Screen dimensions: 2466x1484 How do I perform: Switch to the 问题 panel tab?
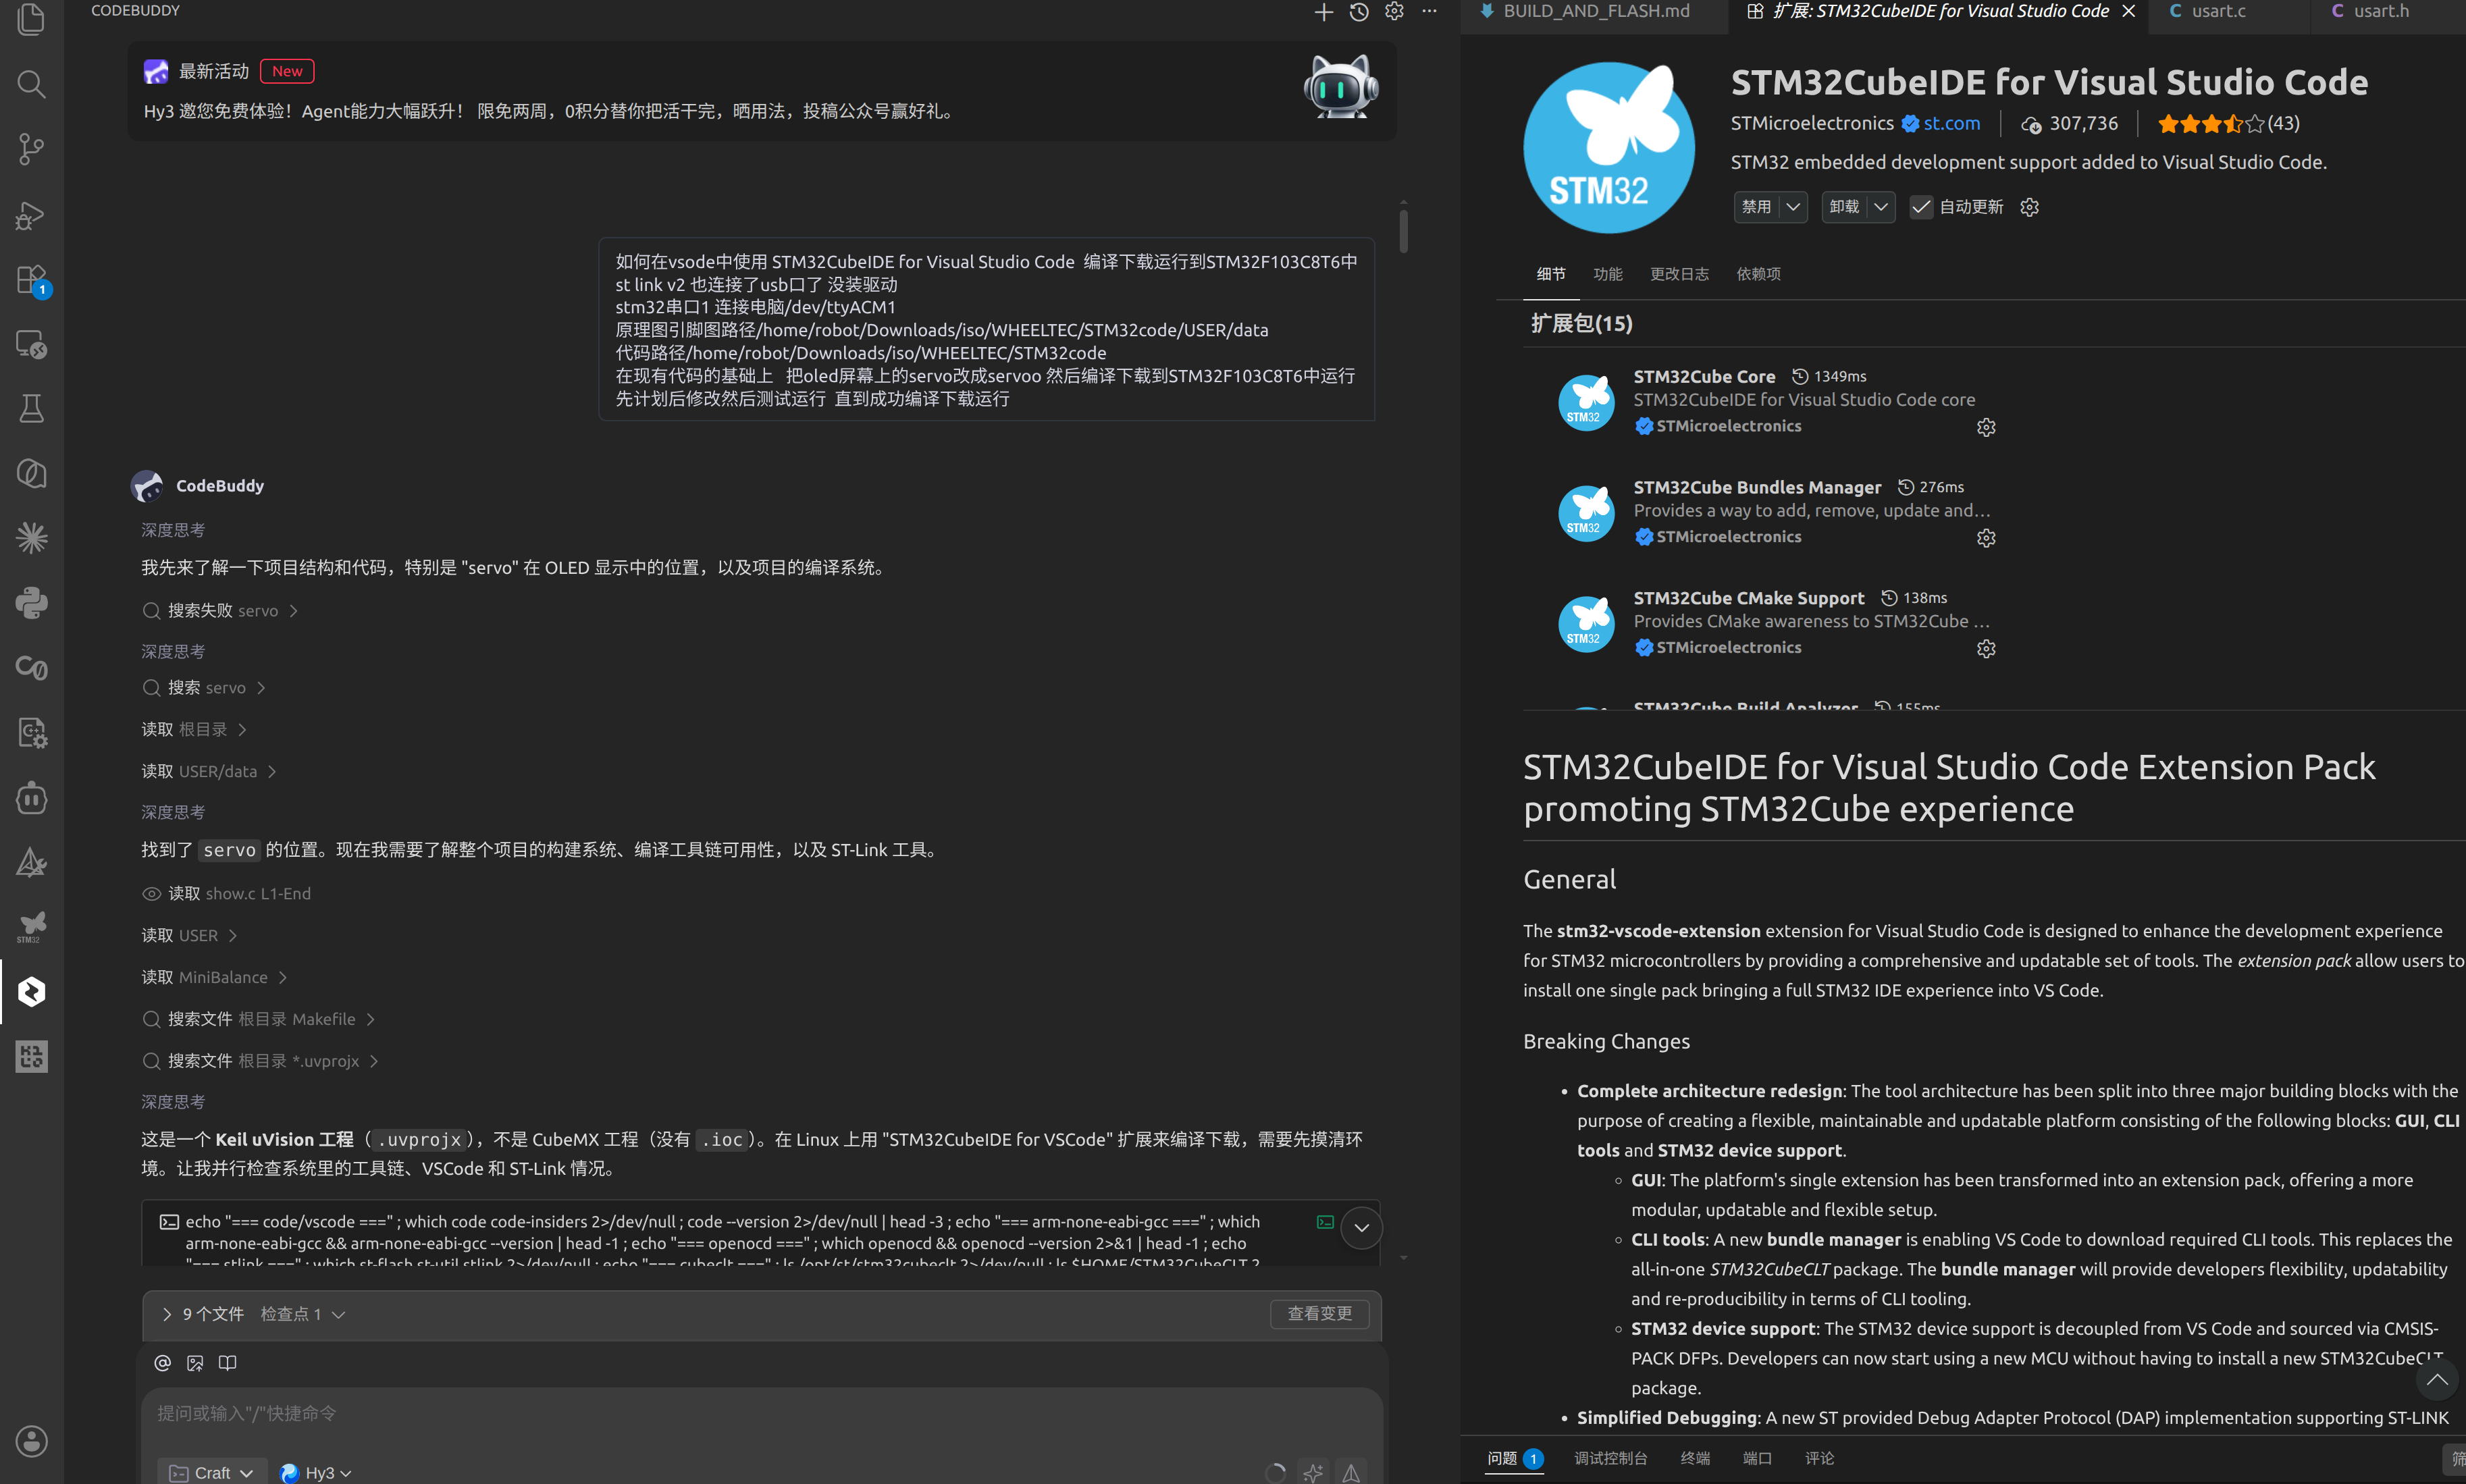point(1514,1458)
